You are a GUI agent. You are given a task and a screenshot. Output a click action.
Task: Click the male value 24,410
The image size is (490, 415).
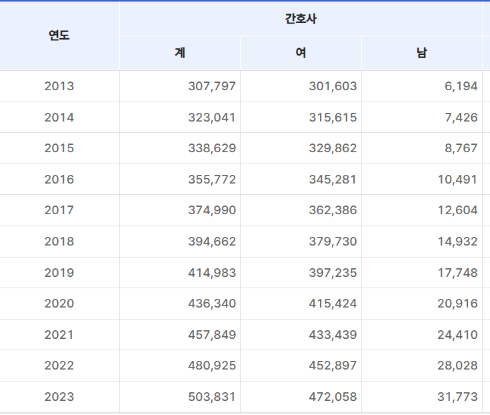tap(457, 335)
